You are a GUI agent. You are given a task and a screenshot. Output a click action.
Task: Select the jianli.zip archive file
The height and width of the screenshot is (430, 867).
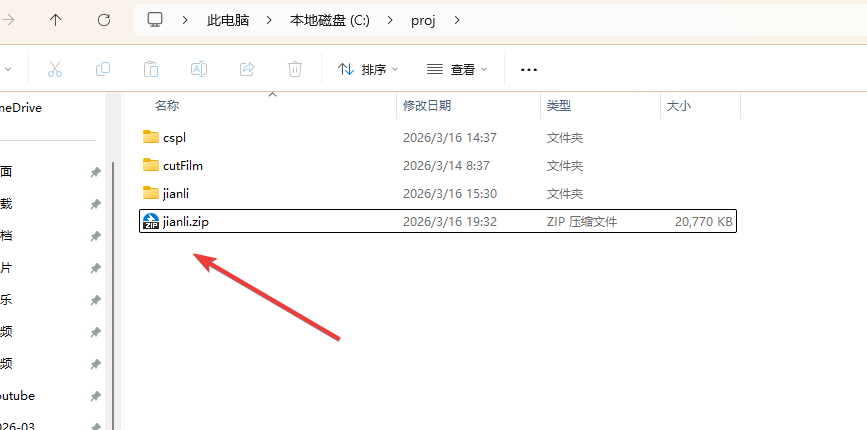point(185,221)
